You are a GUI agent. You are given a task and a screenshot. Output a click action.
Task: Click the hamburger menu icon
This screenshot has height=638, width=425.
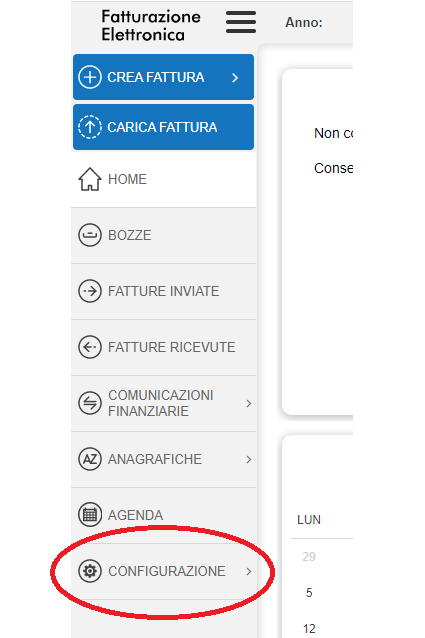pos(241,22)
